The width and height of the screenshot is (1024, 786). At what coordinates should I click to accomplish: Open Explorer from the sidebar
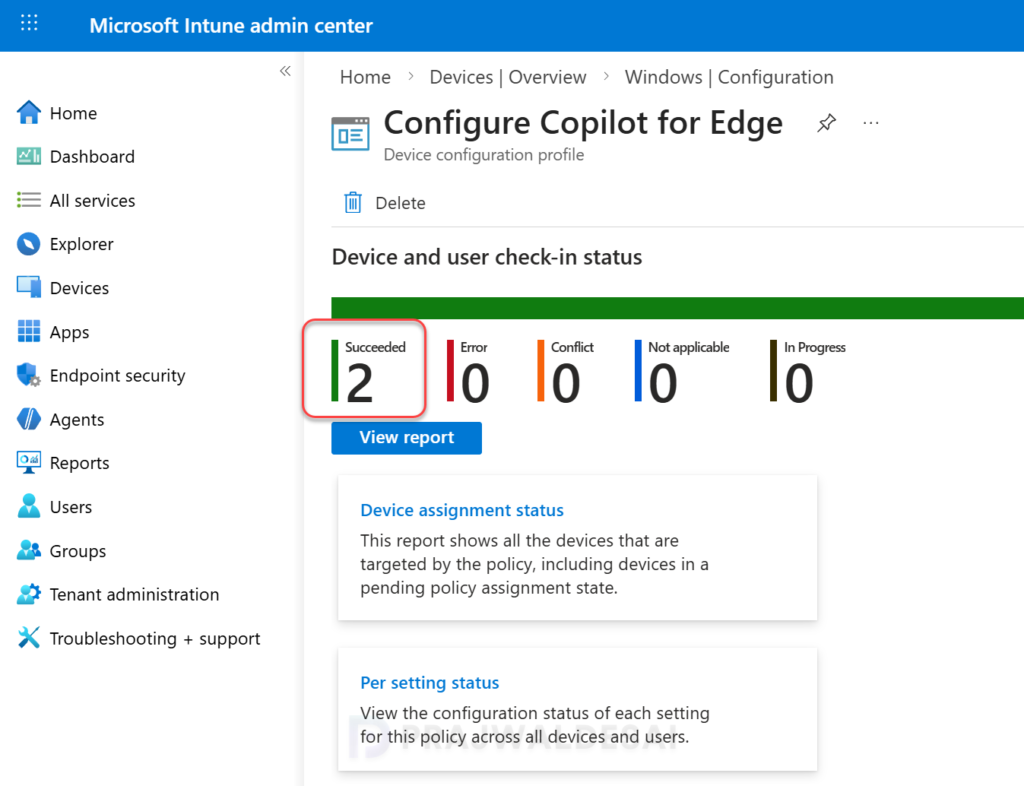(x=82, y=244)
